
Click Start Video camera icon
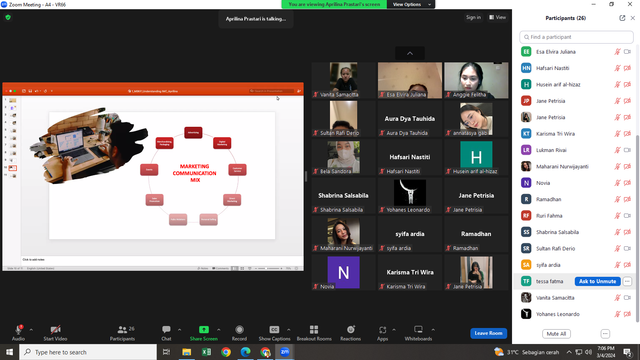pyautogui.click(x=56, y=330)
